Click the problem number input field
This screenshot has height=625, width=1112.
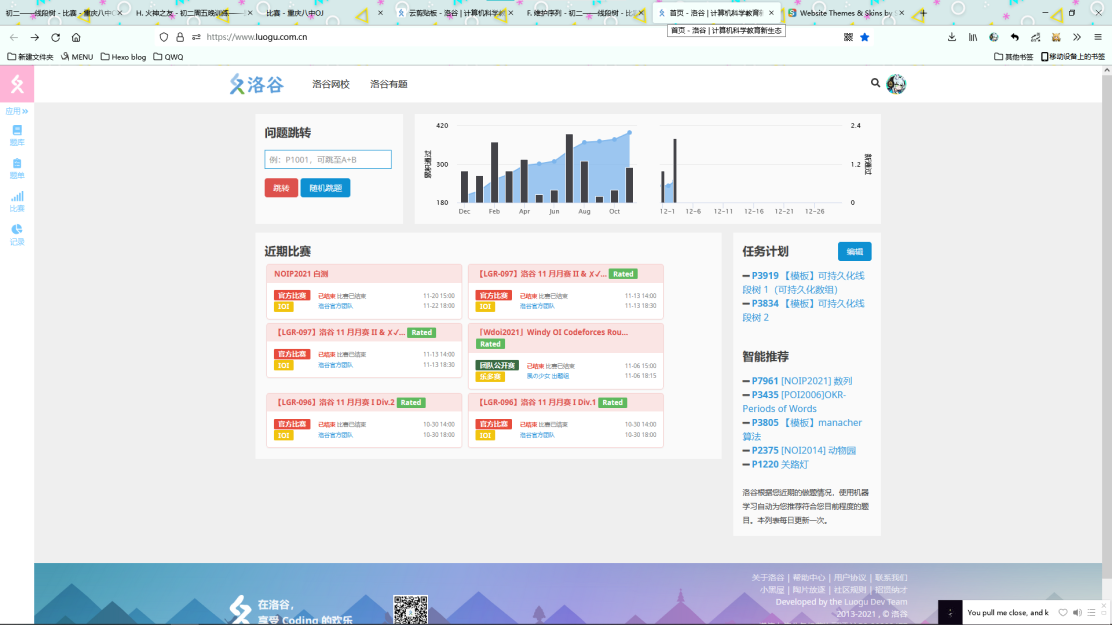(328, 160)
